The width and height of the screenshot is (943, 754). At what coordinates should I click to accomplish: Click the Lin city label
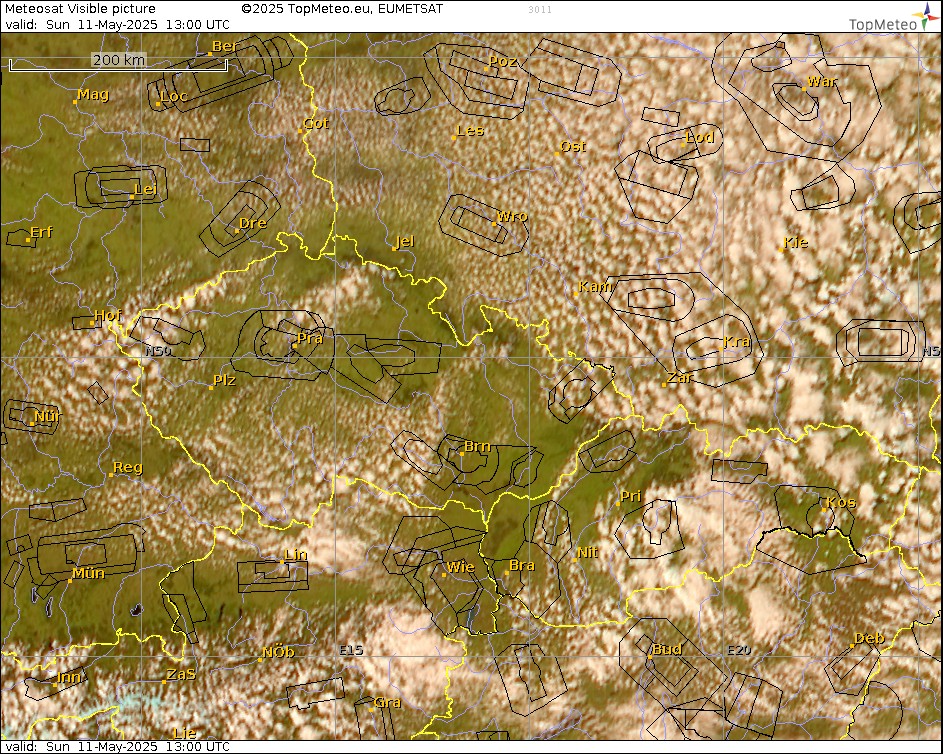295,554
